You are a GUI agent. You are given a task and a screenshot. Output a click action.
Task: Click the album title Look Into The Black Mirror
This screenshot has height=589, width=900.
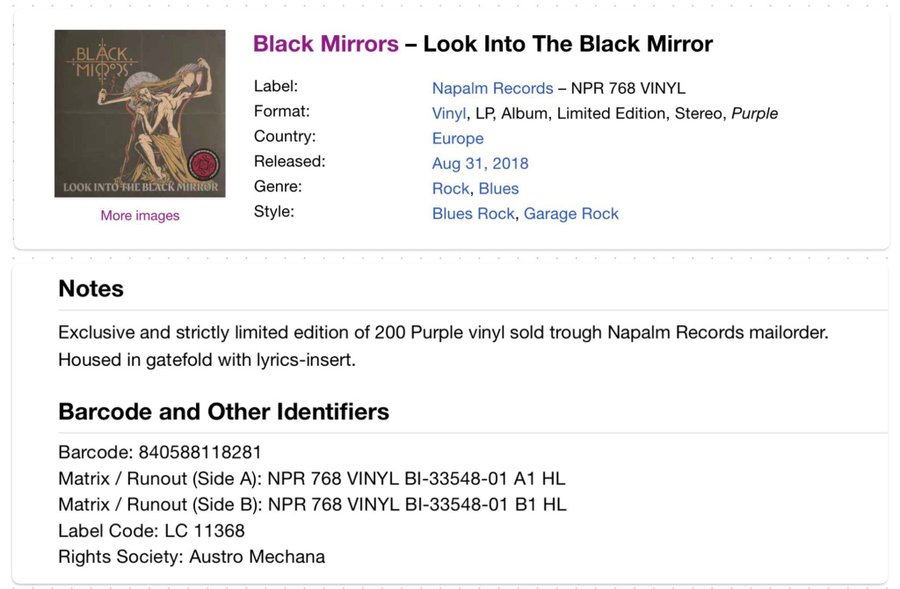point(568,44)
